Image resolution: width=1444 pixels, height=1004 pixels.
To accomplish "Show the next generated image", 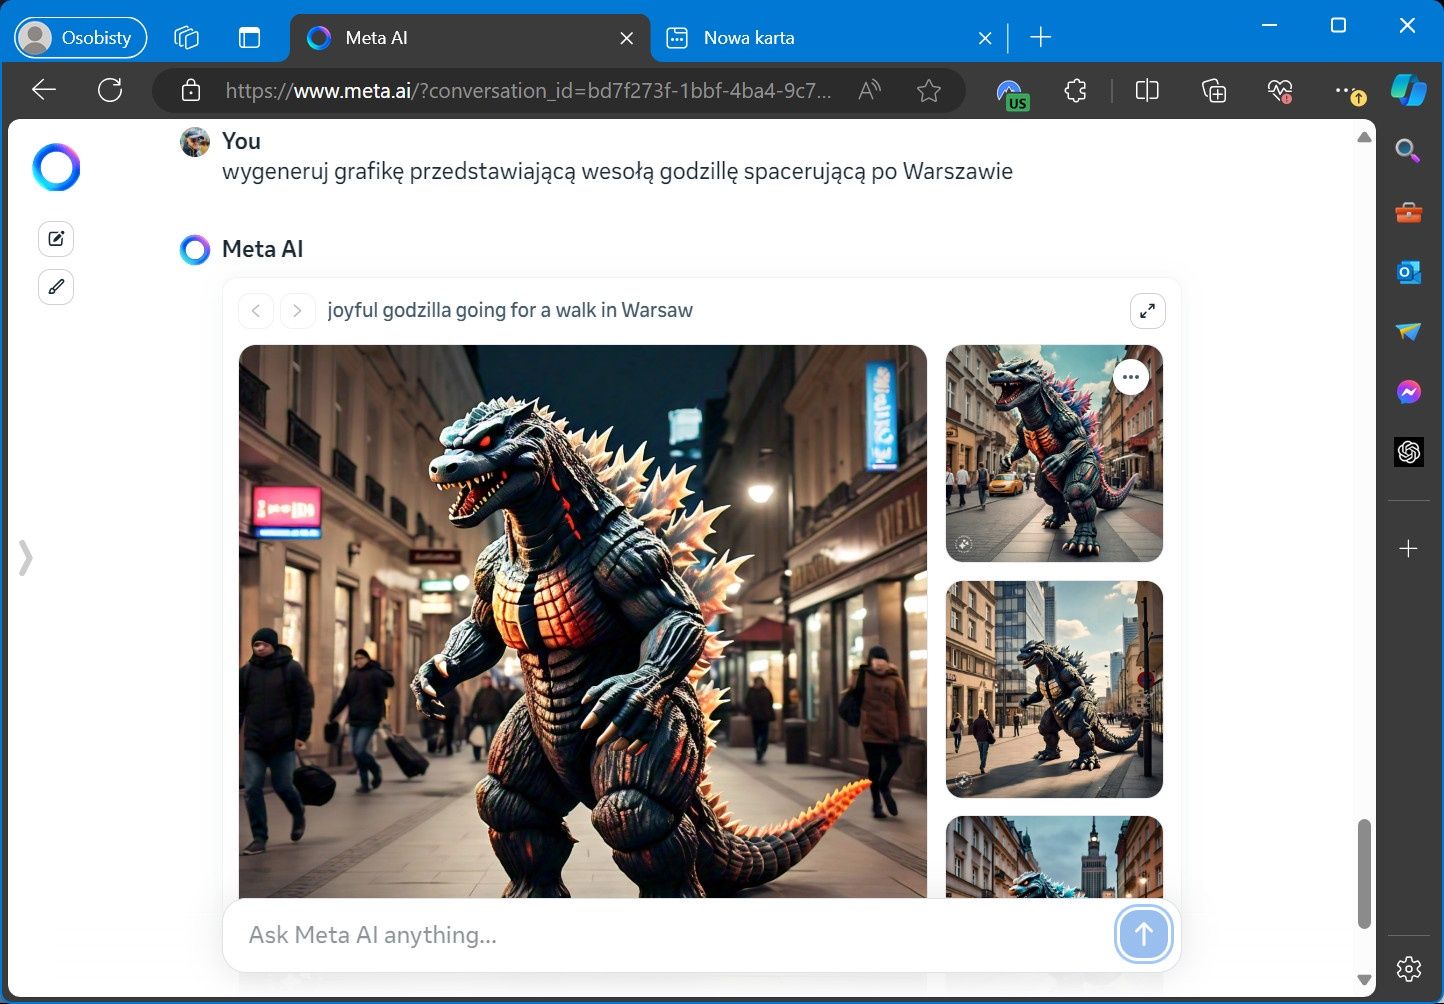I will tap(298, 311).
